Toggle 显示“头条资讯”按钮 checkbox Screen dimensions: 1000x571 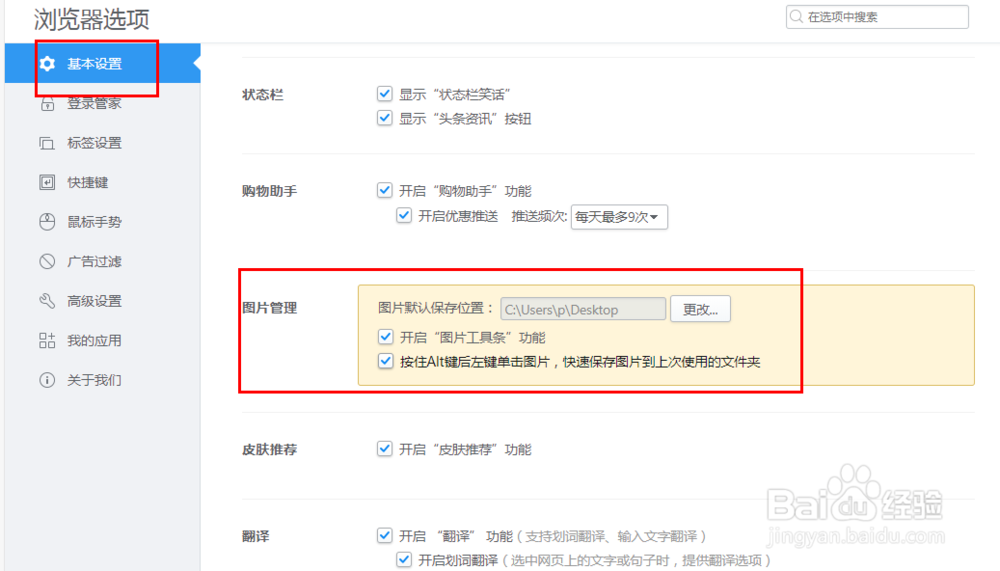(385, 118)
